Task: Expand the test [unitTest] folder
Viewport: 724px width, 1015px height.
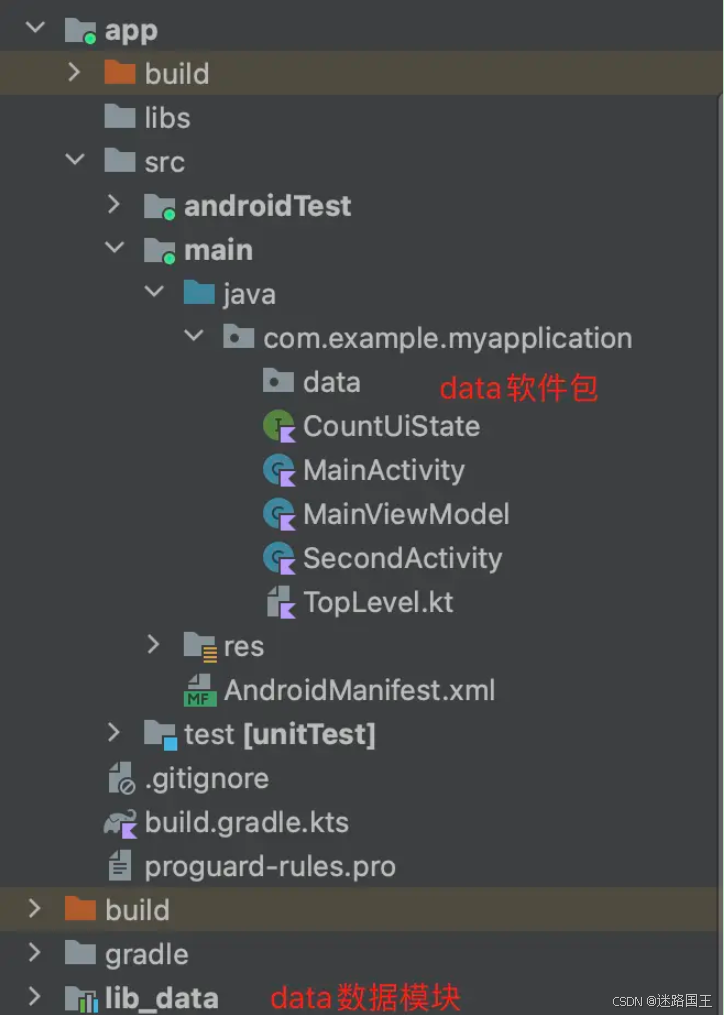Action: pos(114,733)
